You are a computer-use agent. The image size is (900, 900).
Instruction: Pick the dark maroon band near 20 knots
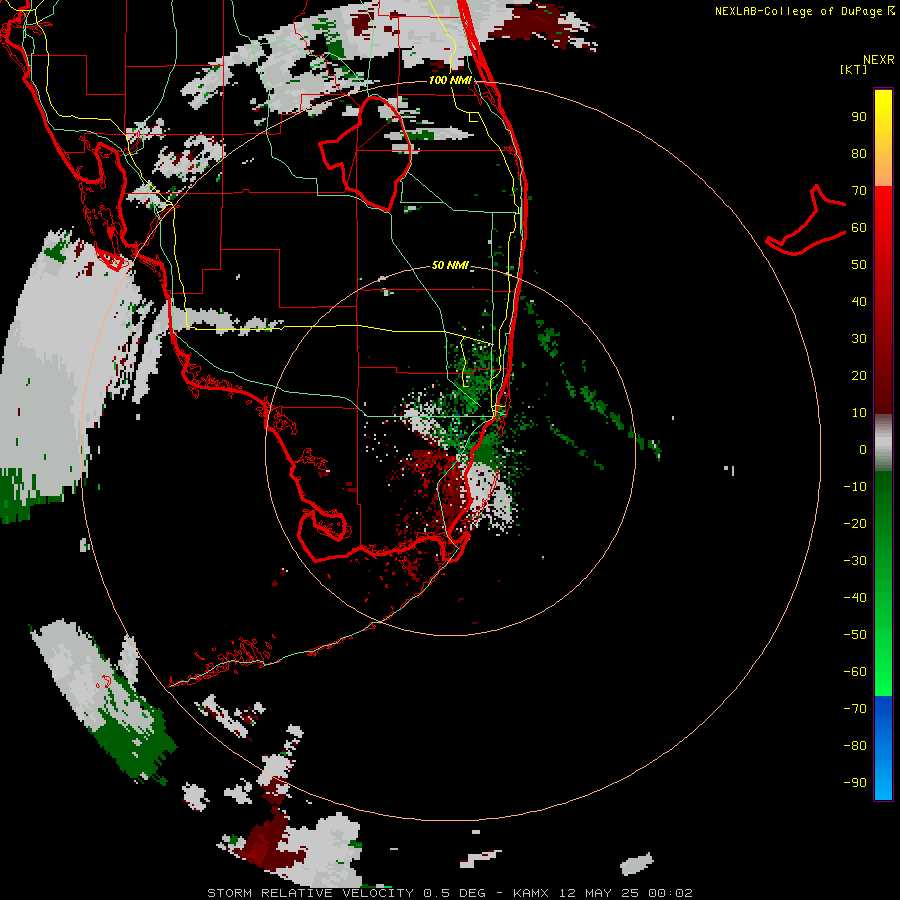(x=883, y=376)
